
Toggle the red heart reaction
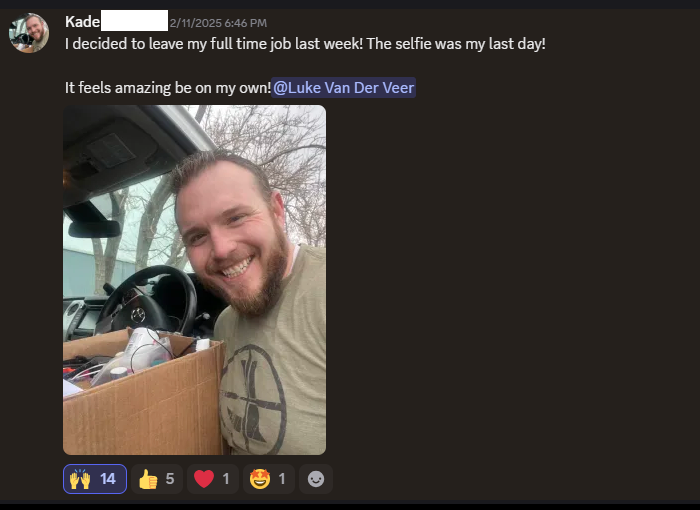[x=212, y=479]
